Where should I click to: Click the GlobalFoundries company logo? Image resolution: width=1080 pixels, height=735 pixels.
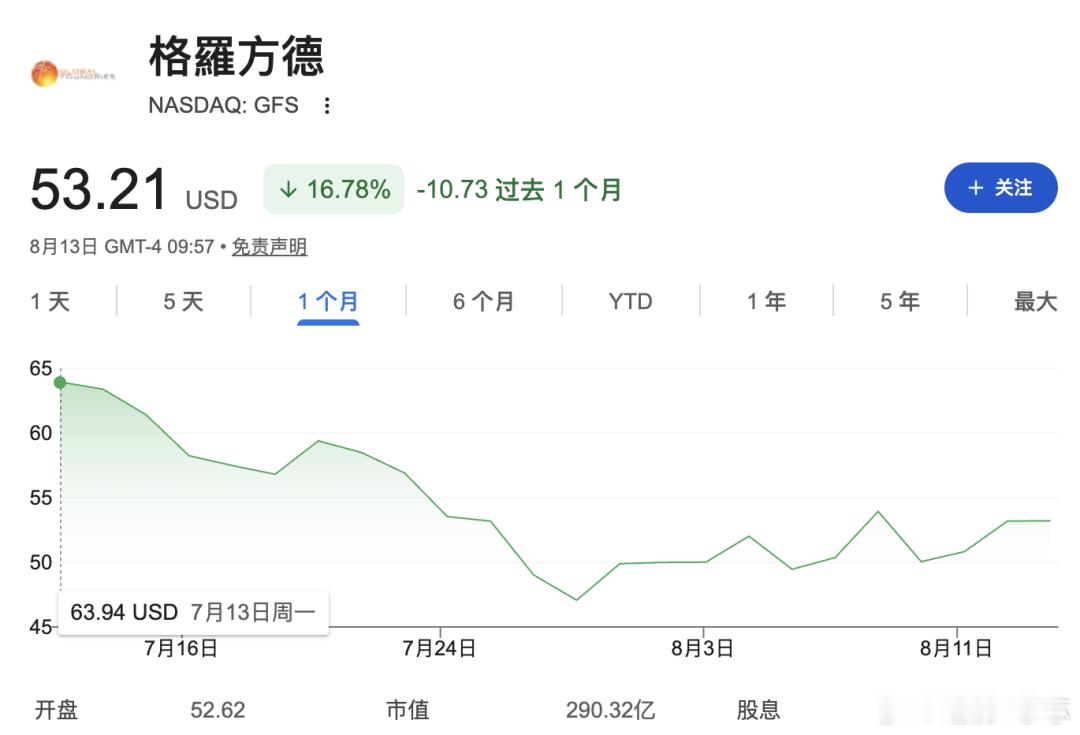(x=73, y=74)
